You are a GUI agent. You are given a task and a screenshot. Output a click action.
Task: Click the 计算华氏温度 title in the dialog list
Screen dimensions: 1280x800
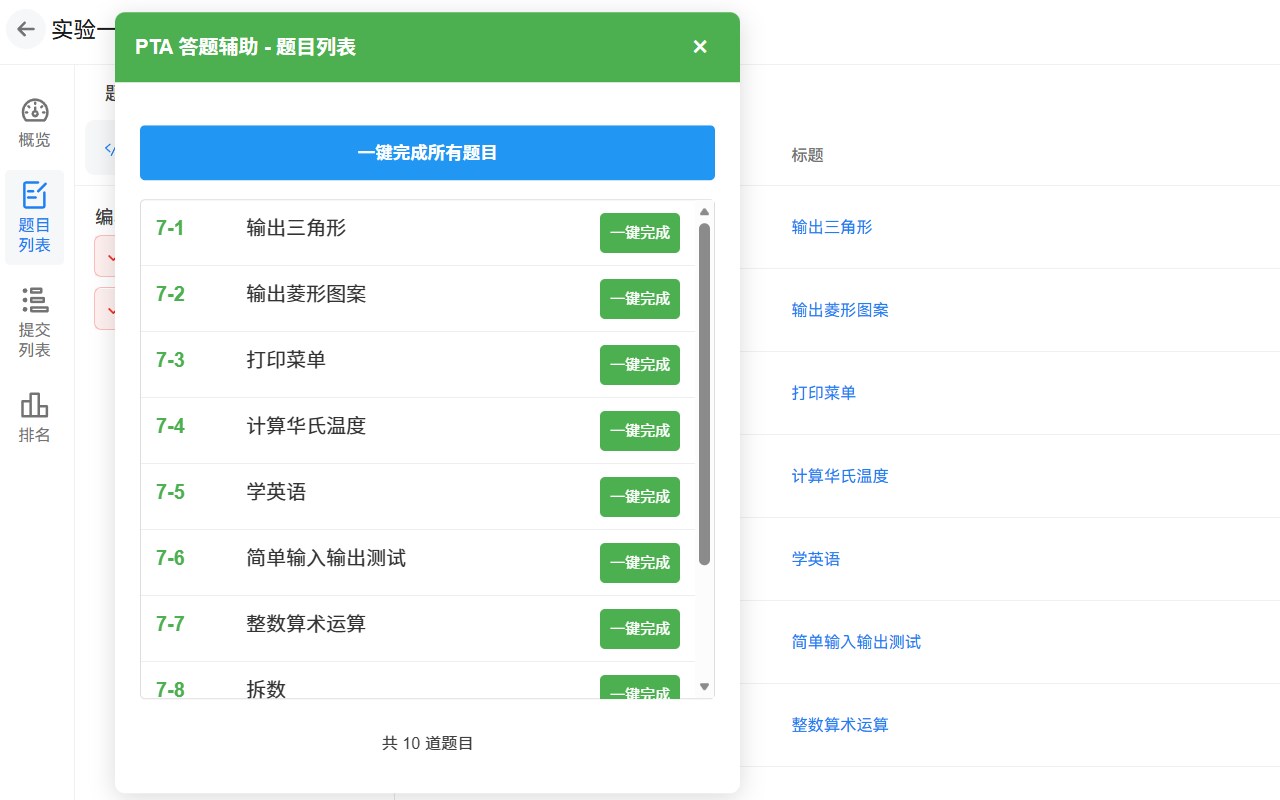tap(306, 426)
